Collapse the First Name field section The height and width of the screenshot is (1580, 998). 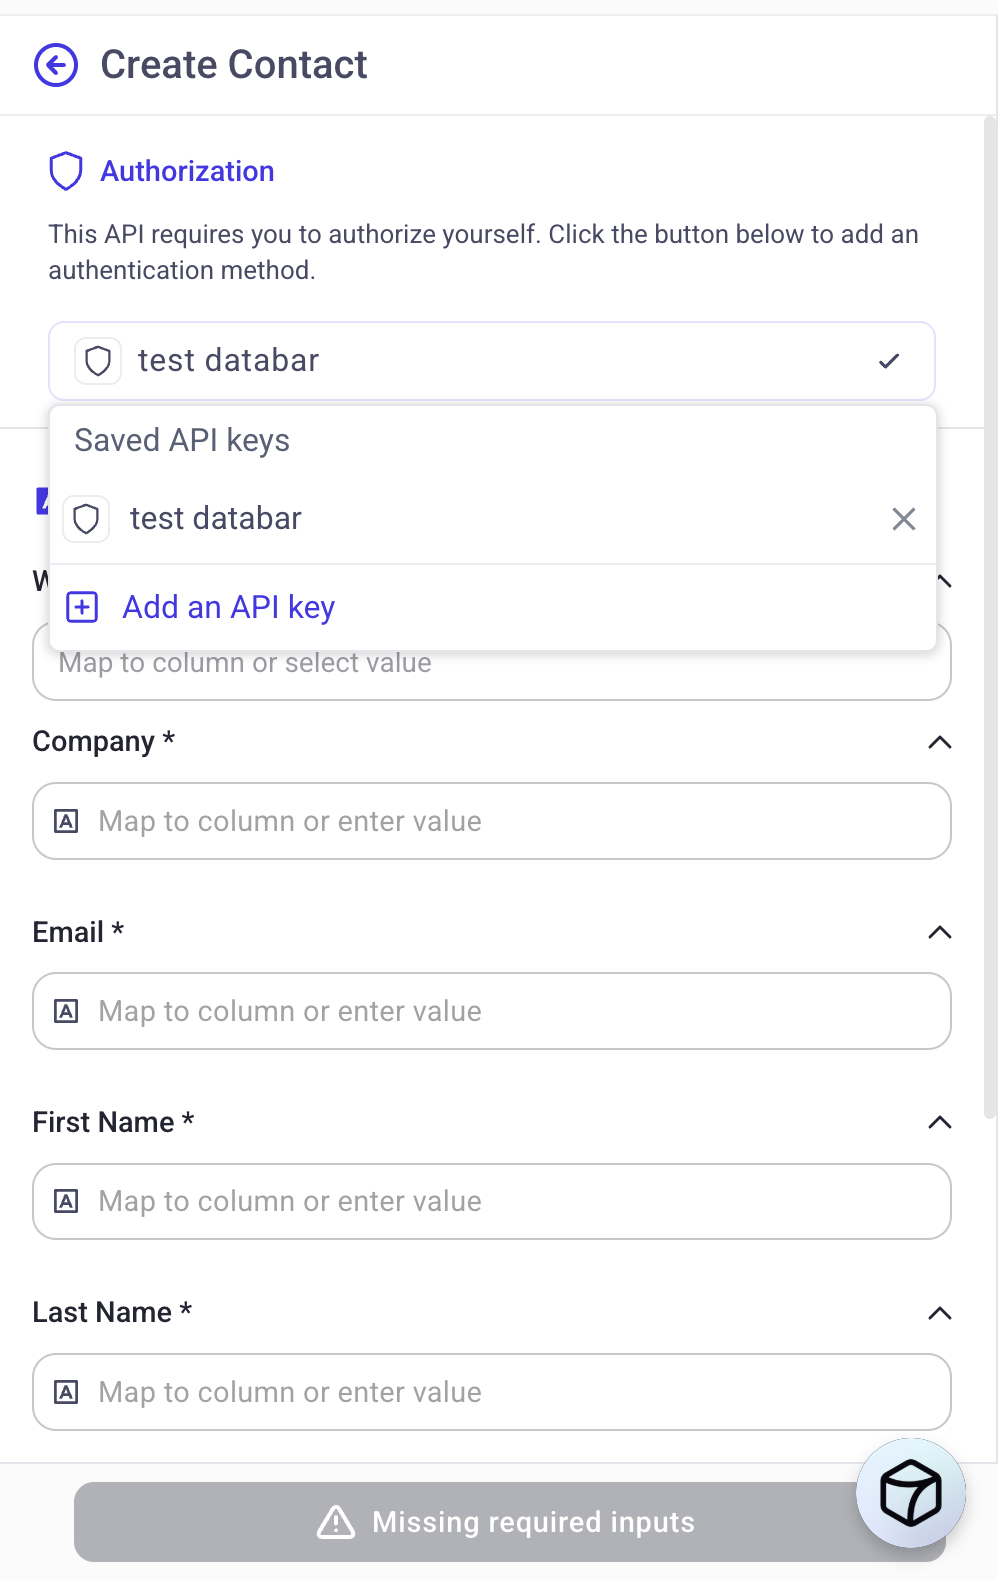coord(939,1122)
